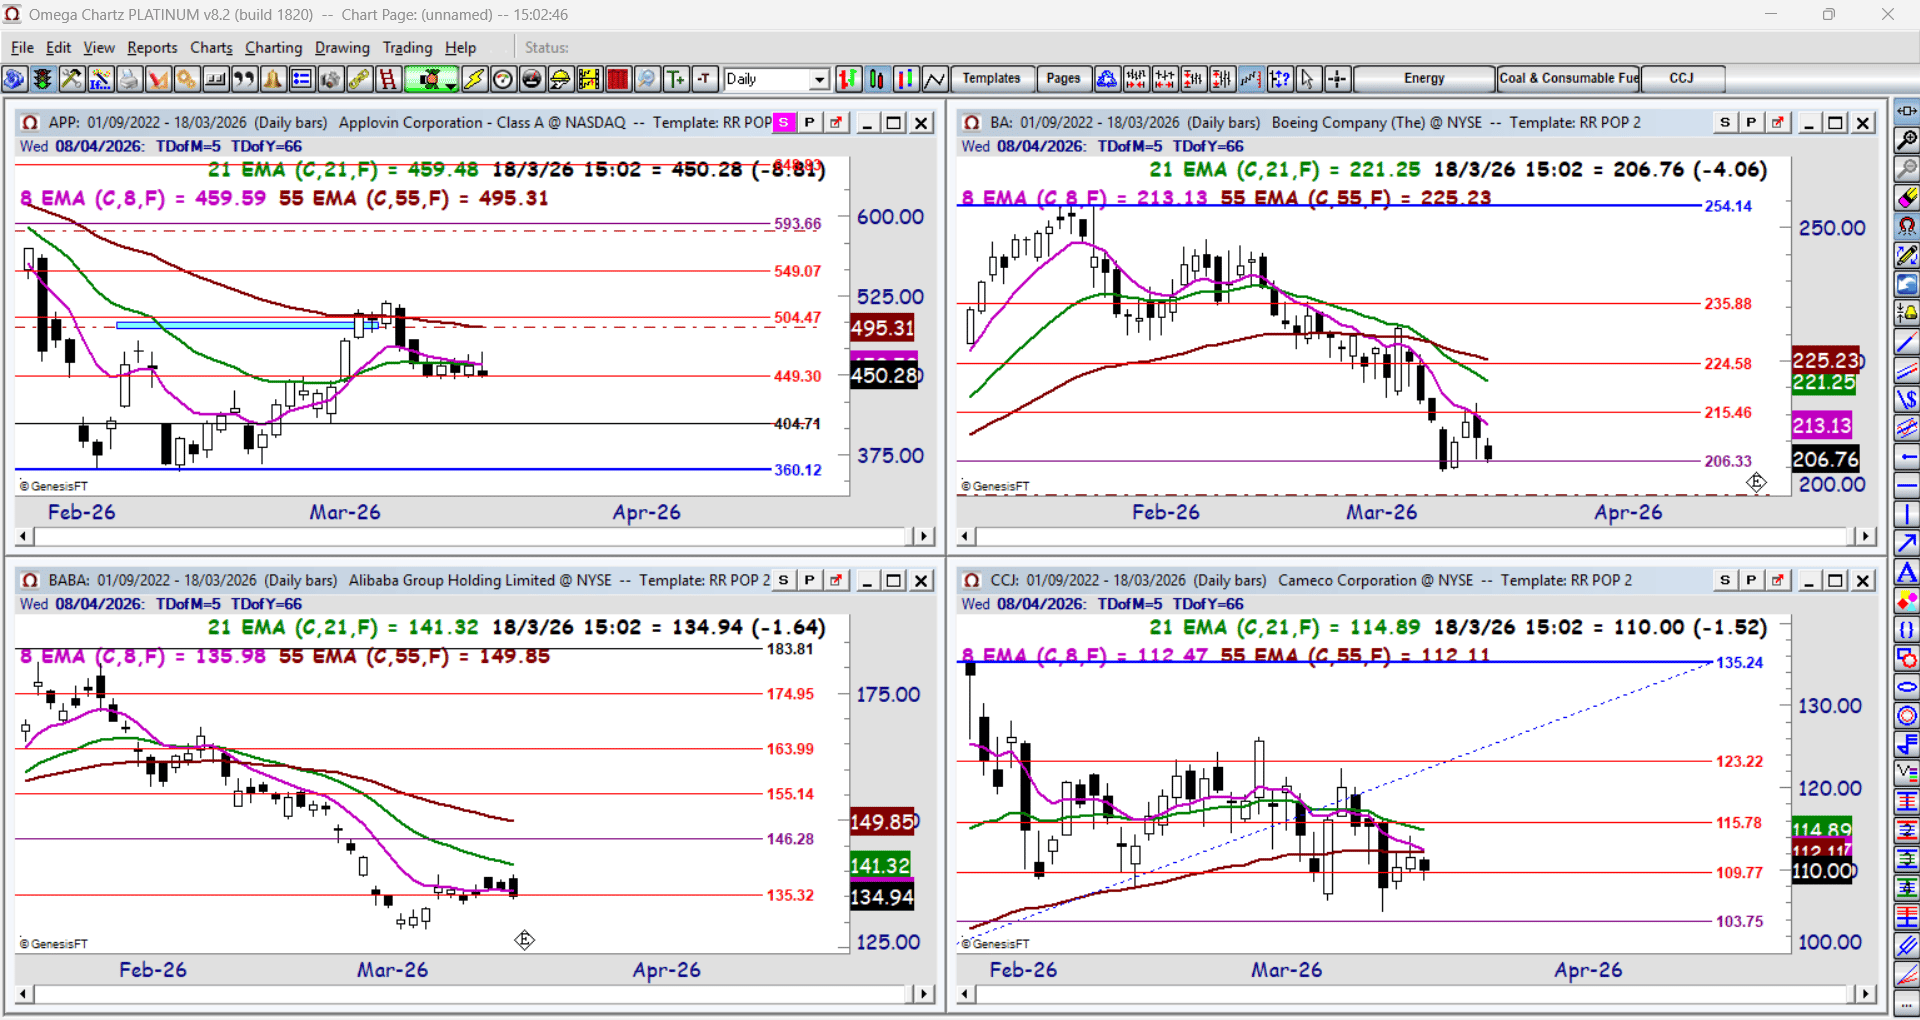Open the Charts menu
This screenshot has width=1920, height=1020.
(x=211, y=47)
